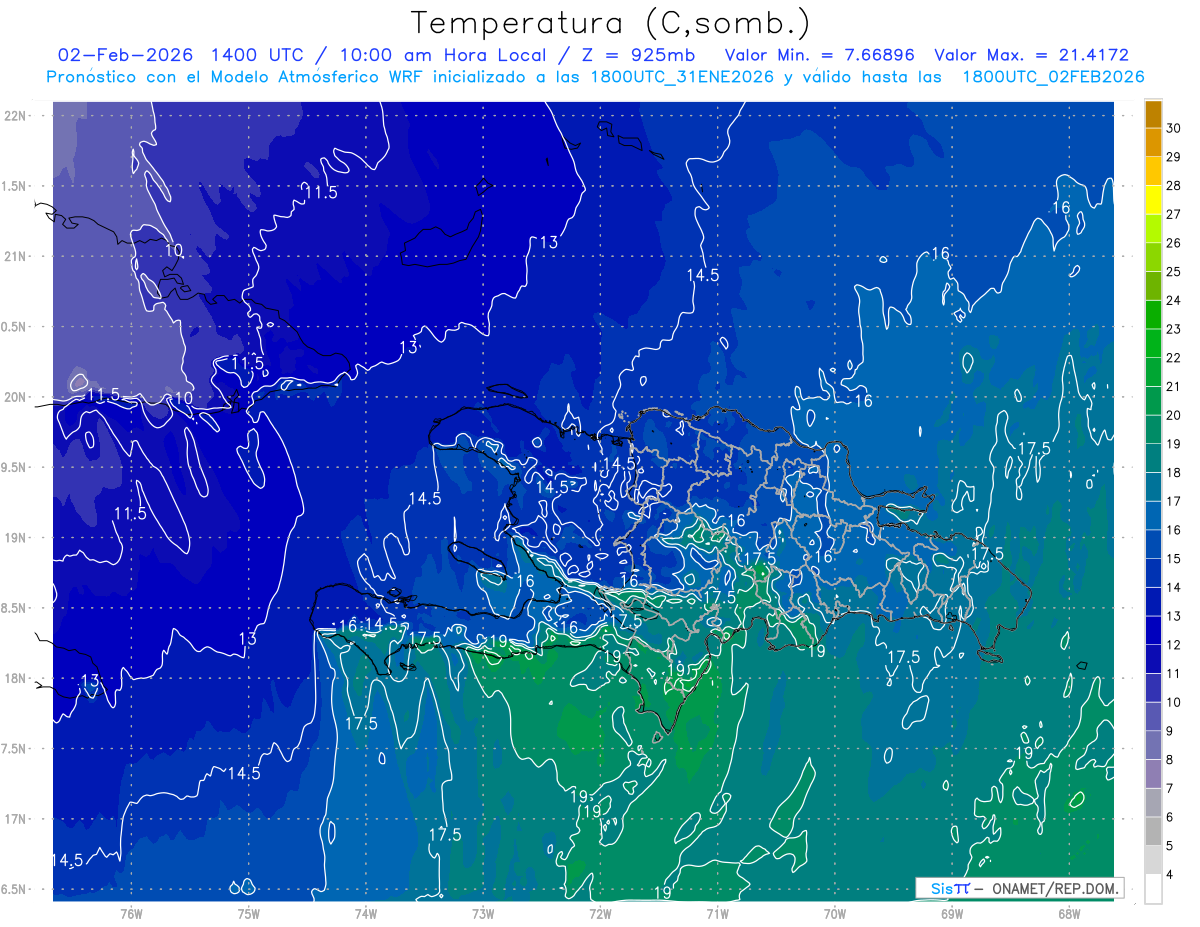
Task: Click the legend scale value "4"
Action: 1170,874
